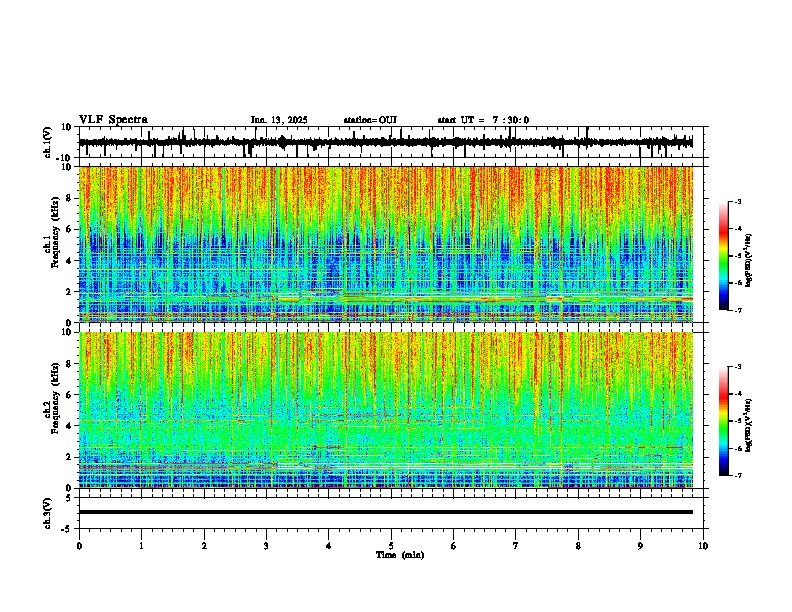Click the '-3' value on ch.1 colorbar

(738, 201)
